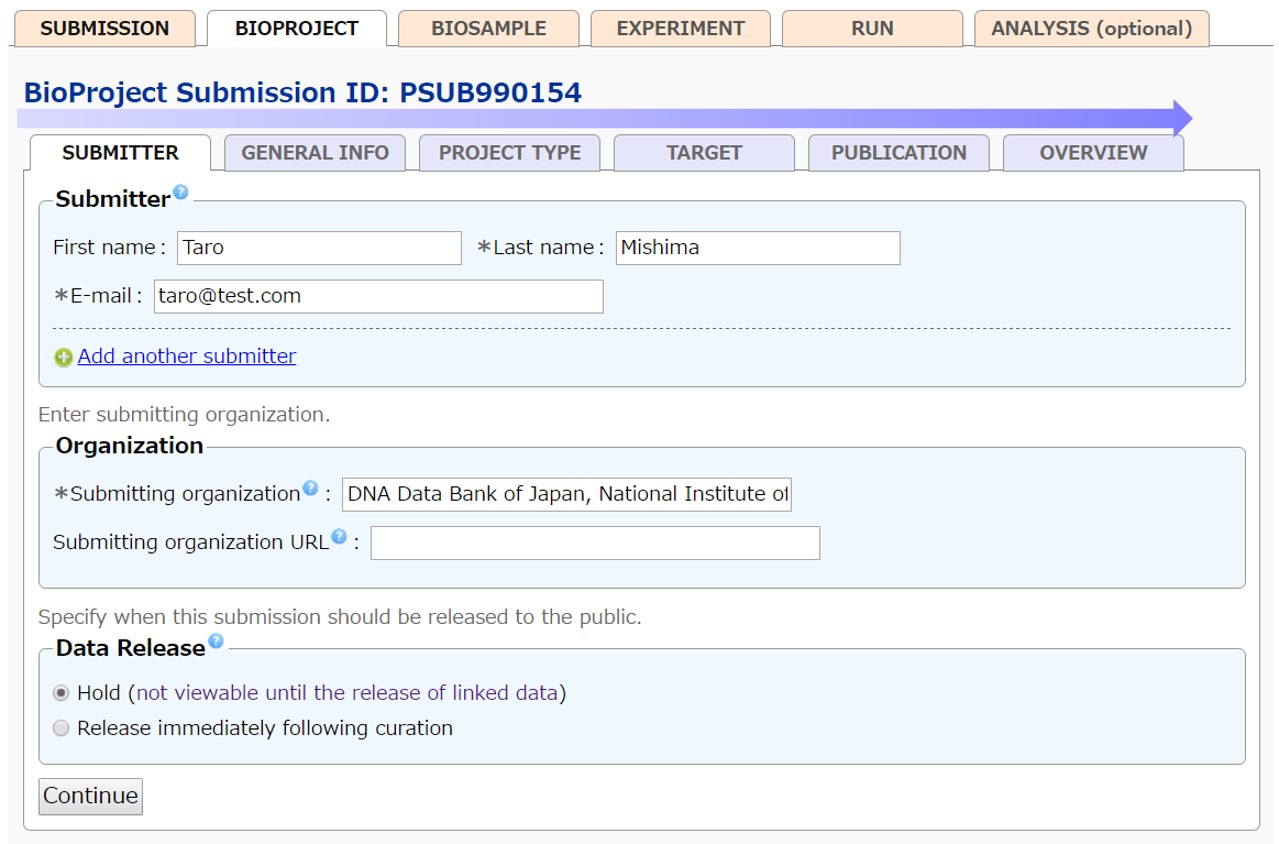Screen dimensions: 1279x844
Task: Jump to the OVERVIEW sub-tab
Action: point(1093,153)
